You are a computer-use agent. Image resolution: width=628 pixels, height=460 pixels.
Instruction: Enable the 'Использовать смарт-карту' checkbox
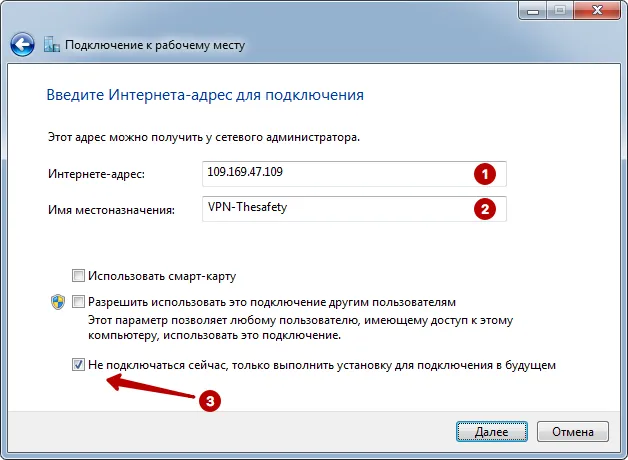pos(78,275)
